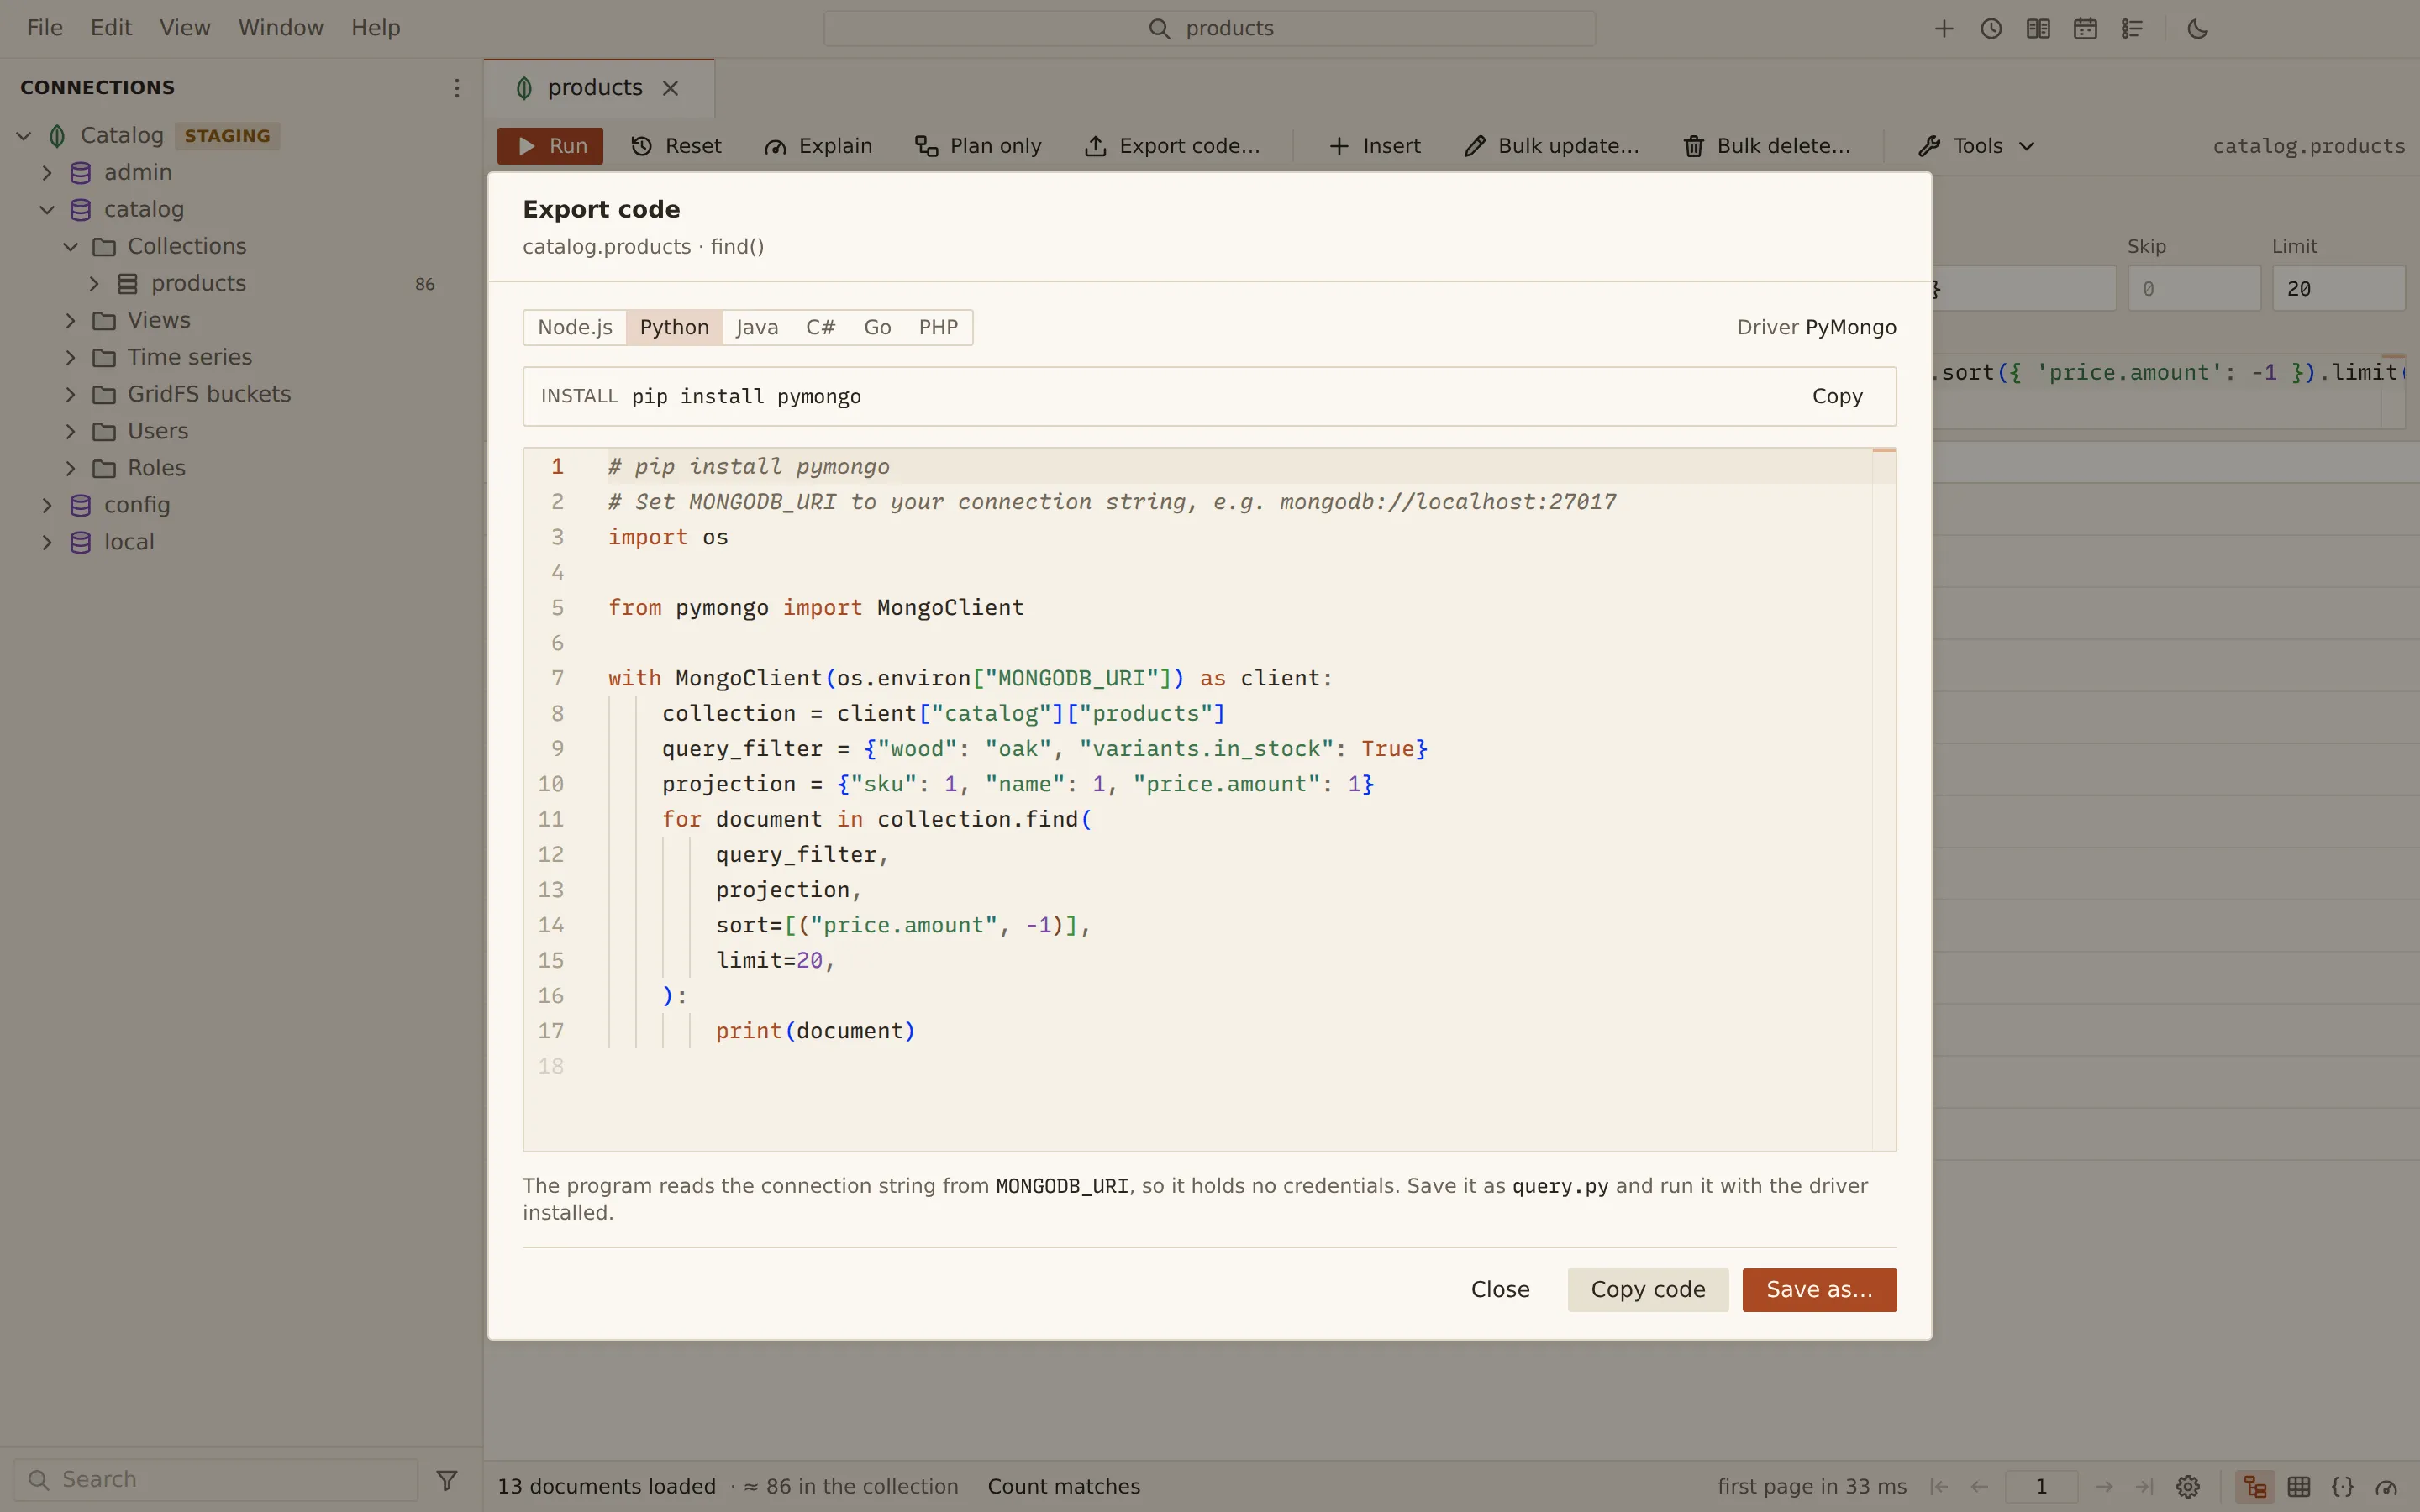The height and width of the screenshot is (1512, 2420).
Task: Select the C# language tab
Action: tap(821, 328)
